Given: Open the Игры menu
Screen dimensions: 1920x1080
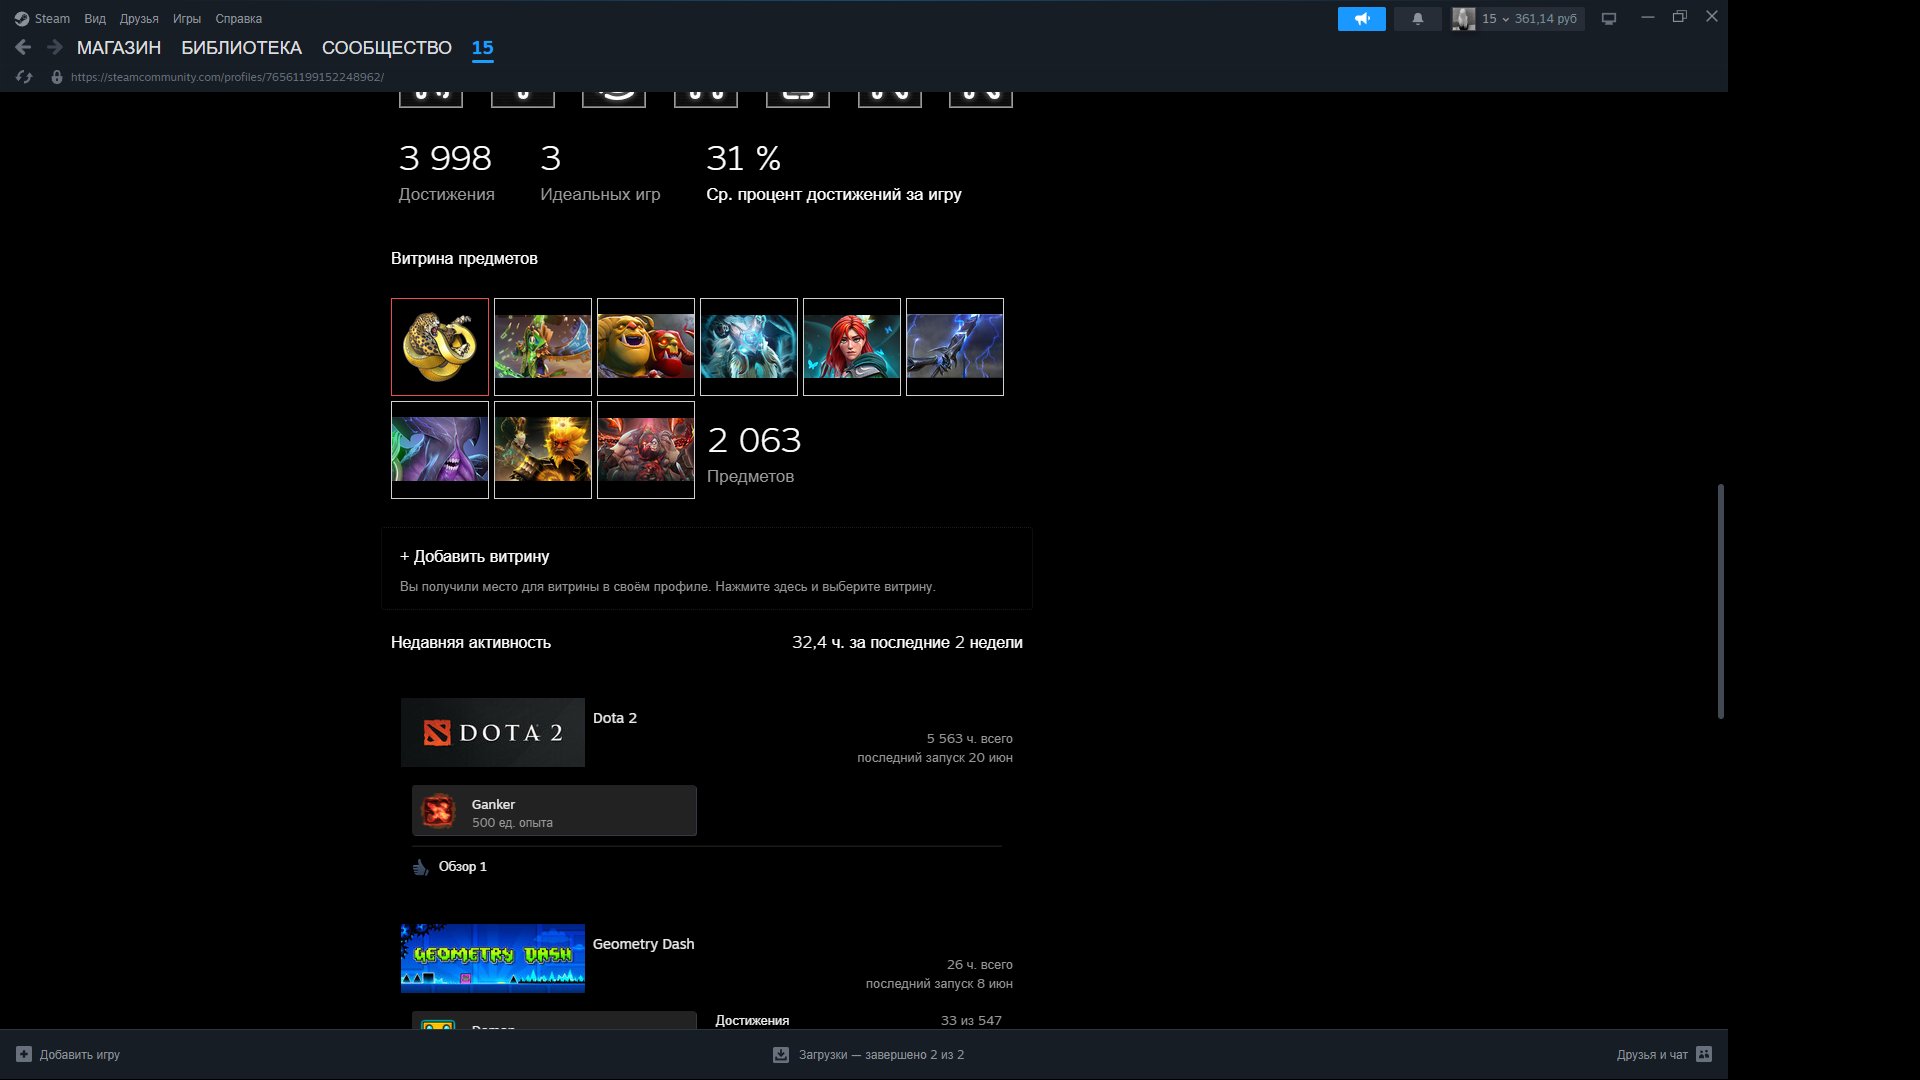Looking at the screenshot, I should point(187,19).
